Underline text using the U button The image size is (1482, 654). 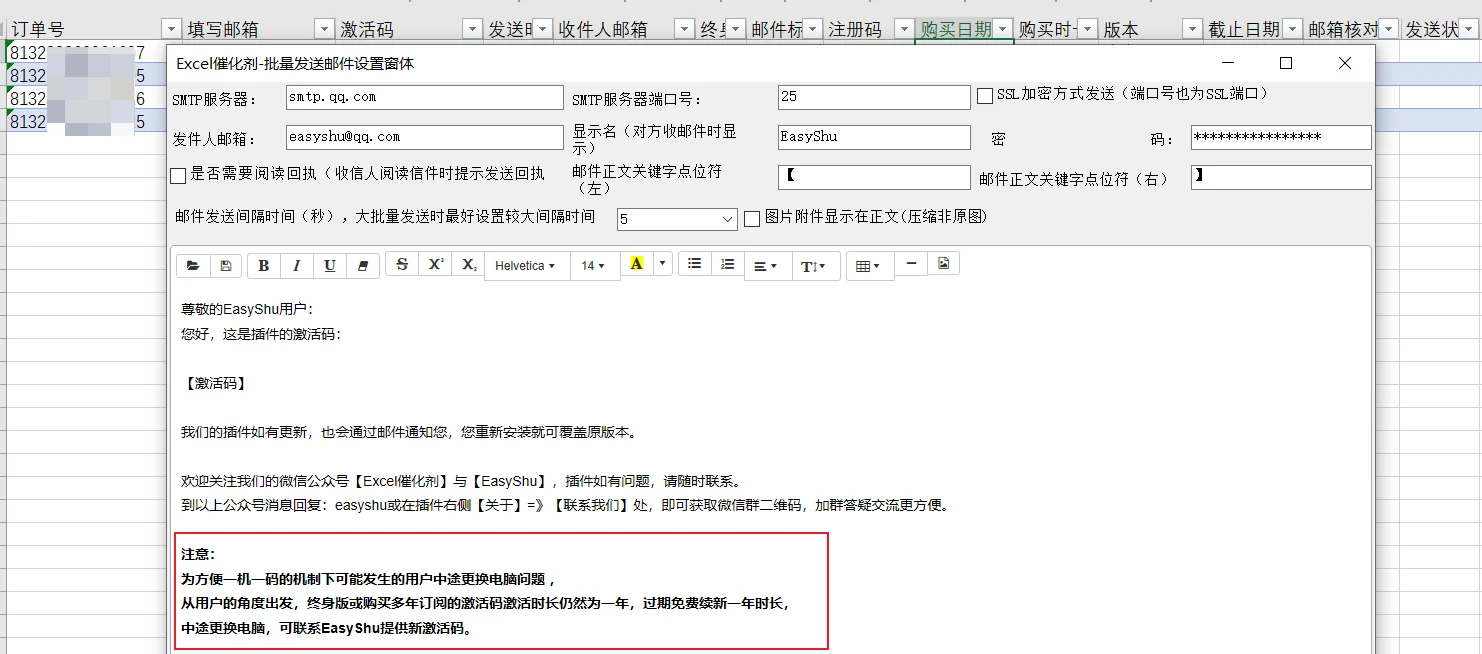[330, 266]
